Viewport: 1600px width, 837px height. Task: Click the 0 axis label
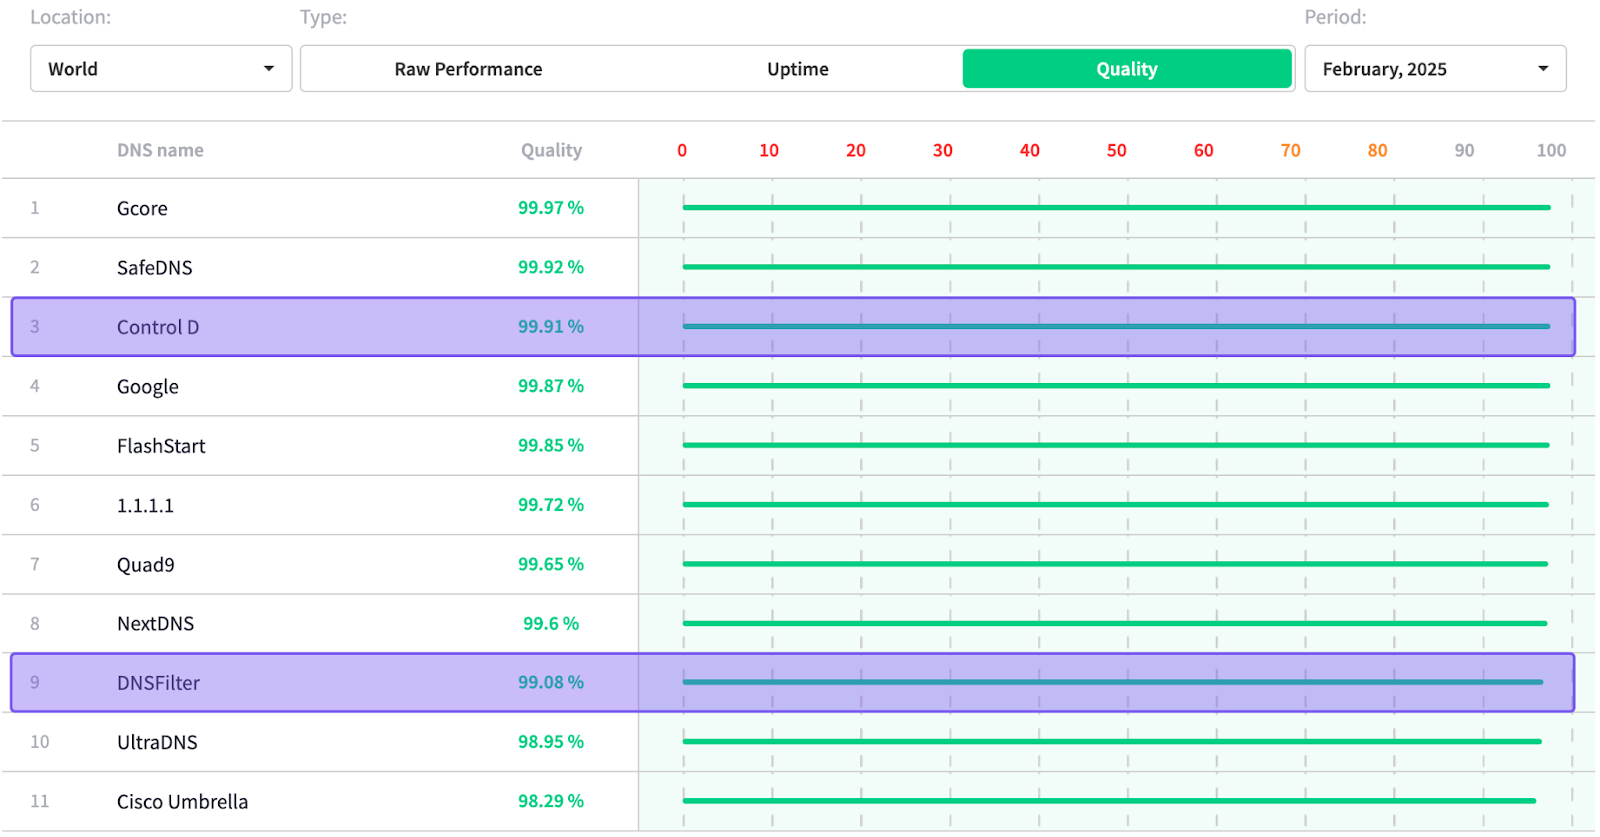tap(682, 150)
